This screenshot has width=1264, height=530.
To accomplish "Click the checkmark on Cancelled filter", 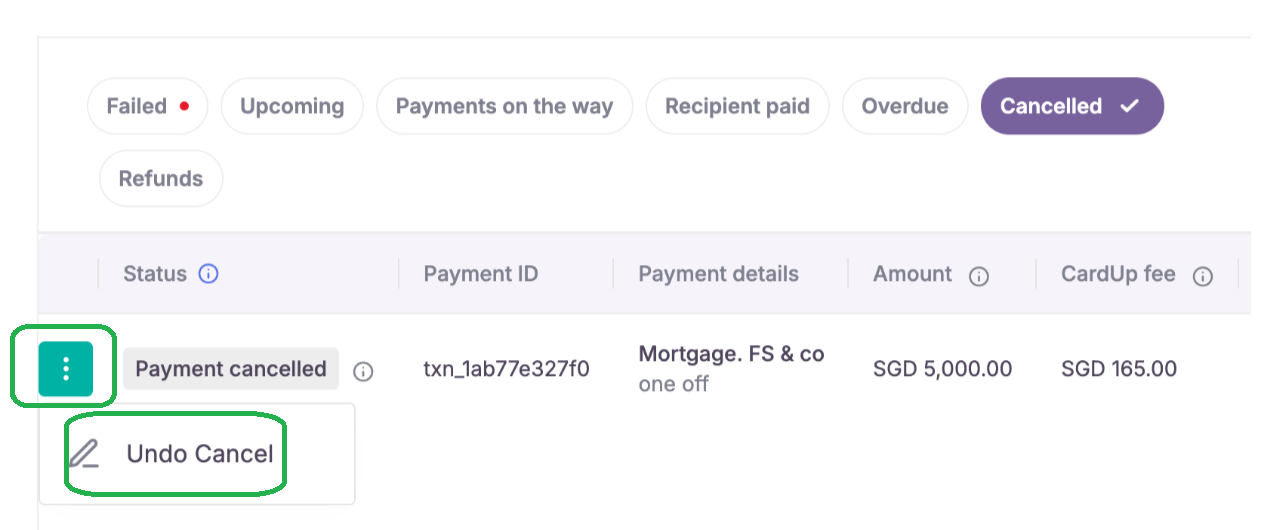I will pyautogui.click(x=1129, y=106).
